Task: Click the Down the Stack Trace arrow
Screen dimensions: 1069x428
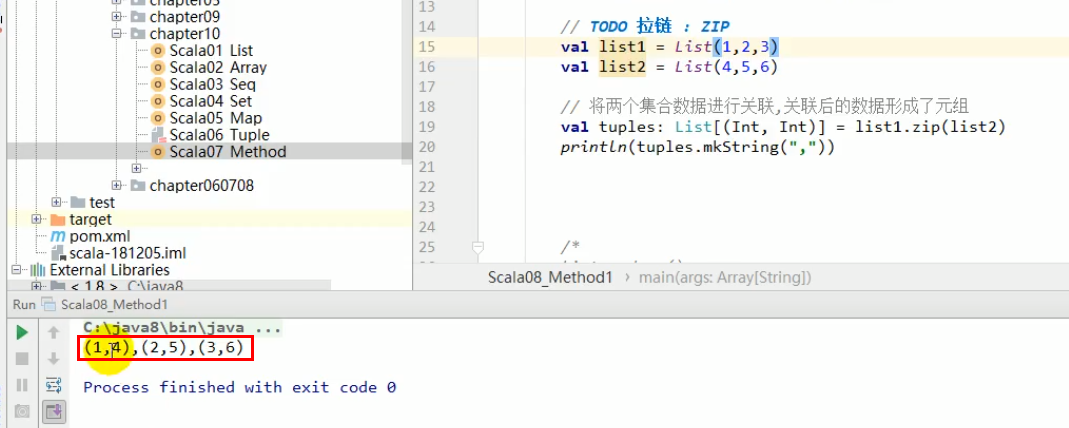Action: click(54, 358)
